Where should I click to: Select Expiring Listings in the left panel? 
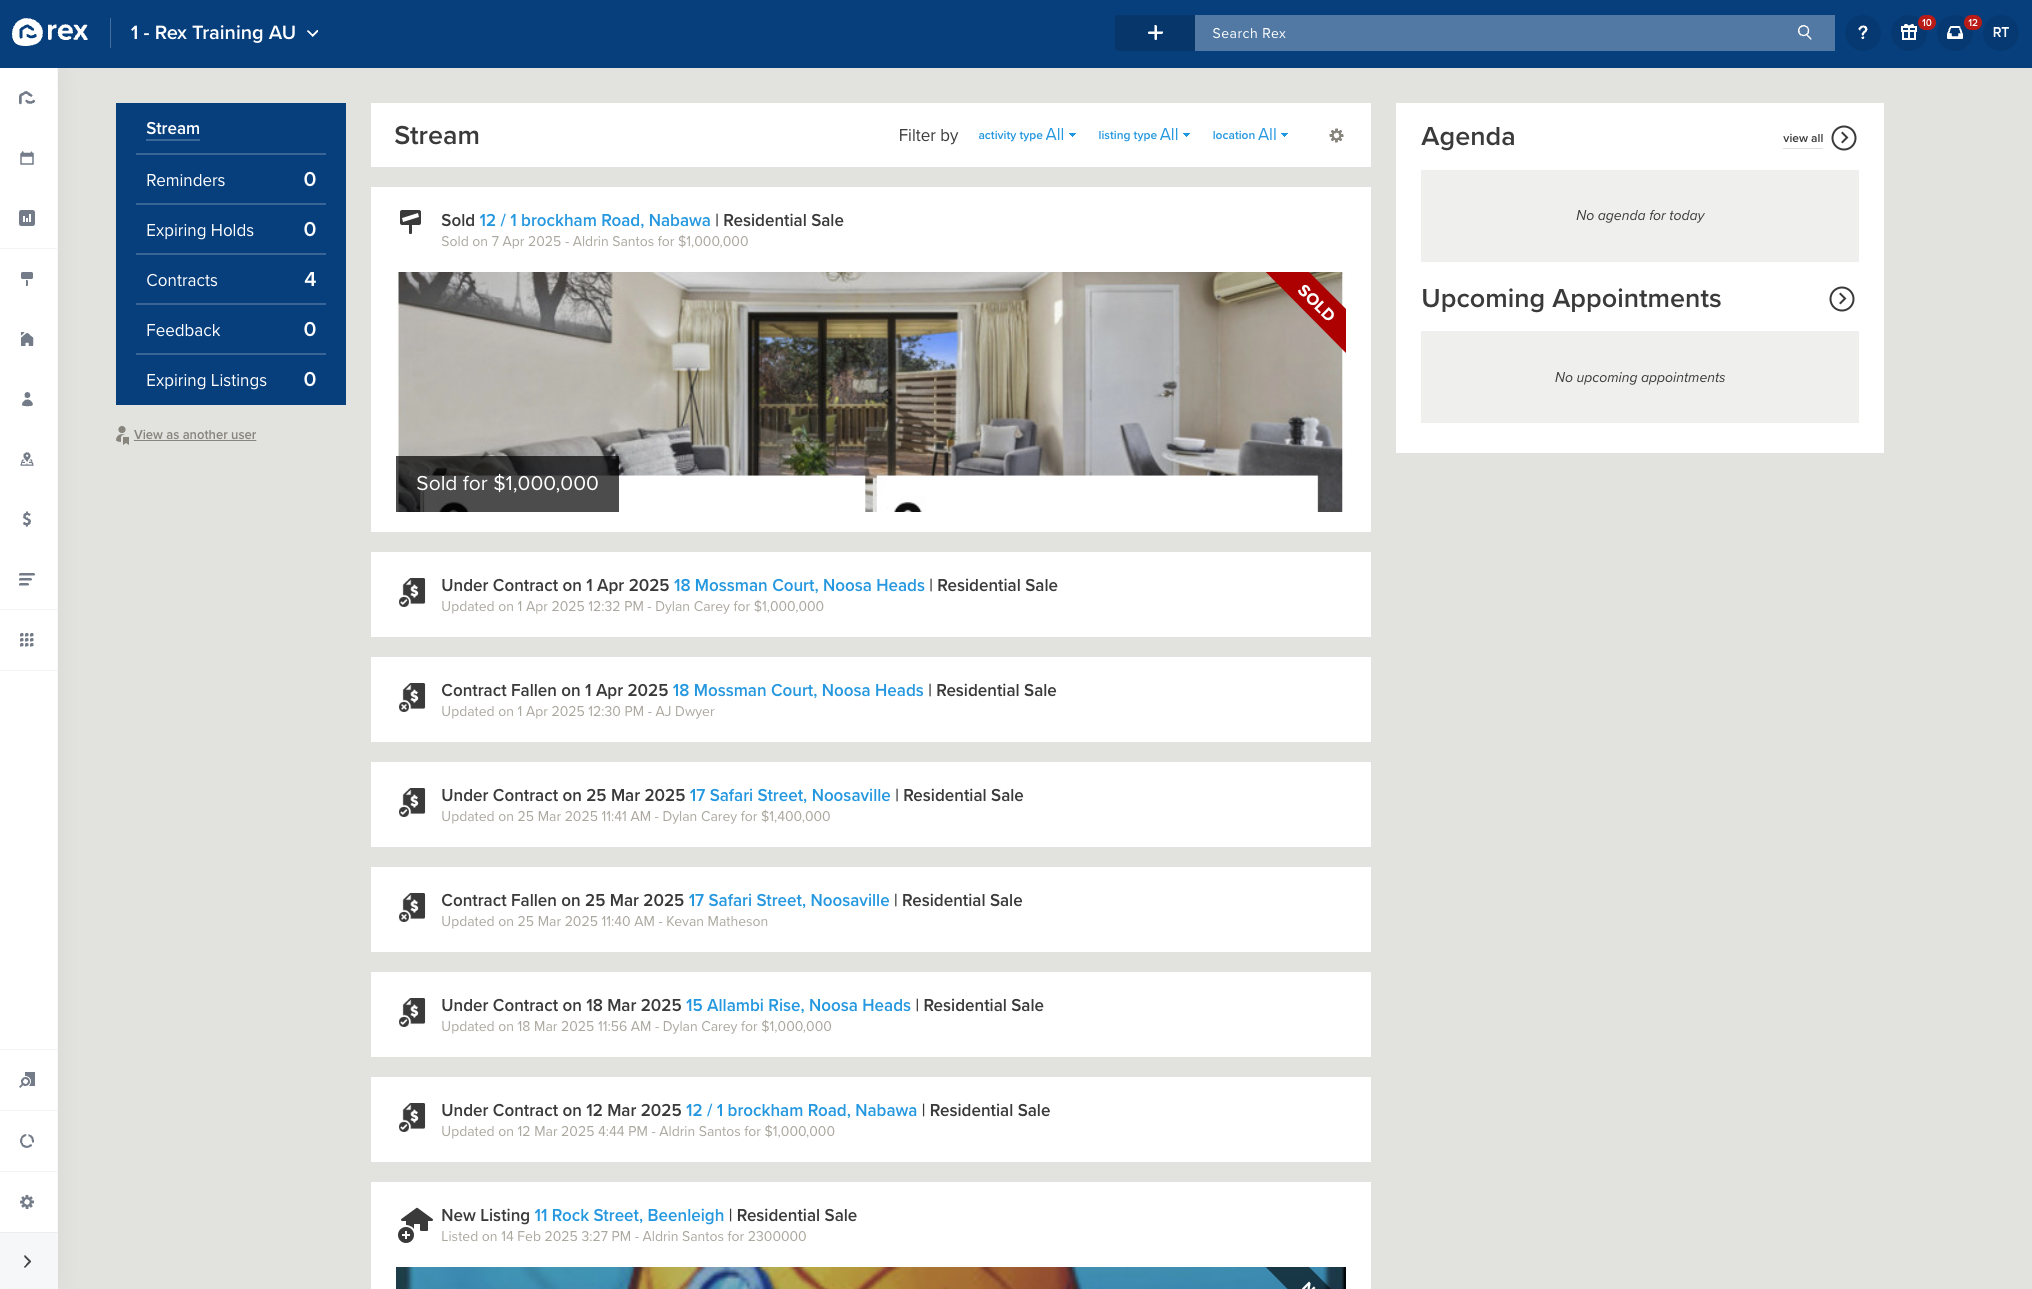(230, 380)
